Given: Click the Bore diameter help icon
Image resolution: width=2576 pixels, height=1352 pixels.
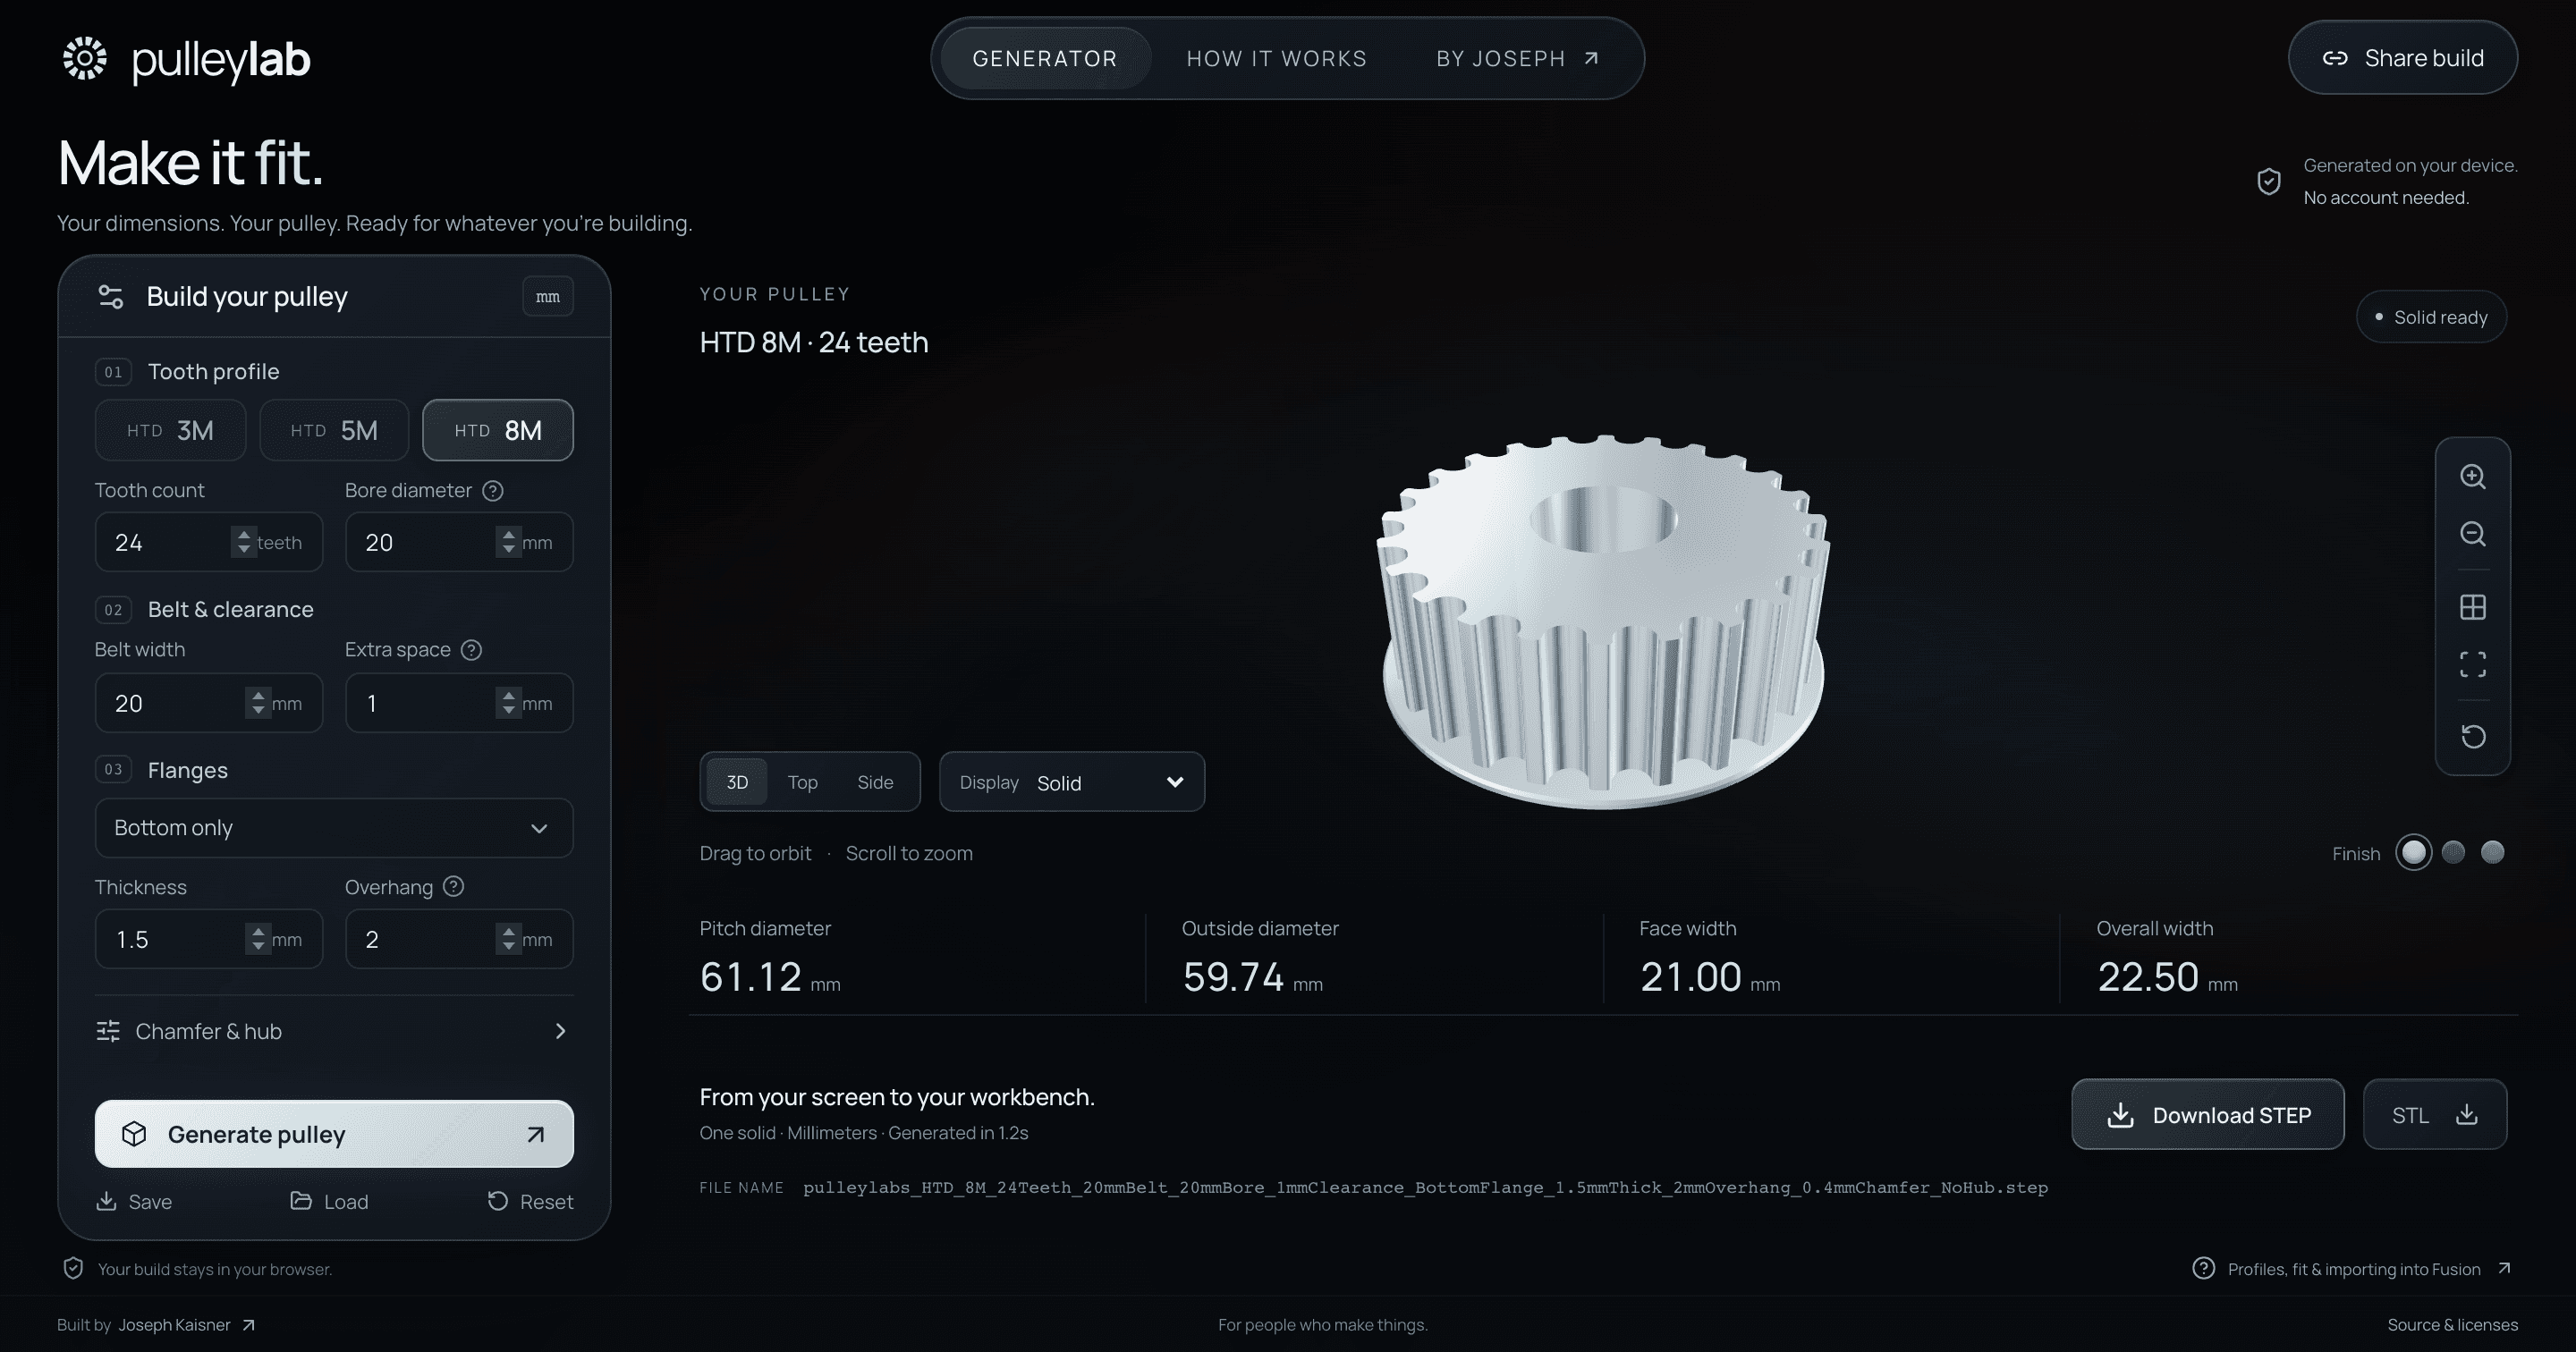Looking at the screenshot, I should pyautogui.click(x=493, y=491).
